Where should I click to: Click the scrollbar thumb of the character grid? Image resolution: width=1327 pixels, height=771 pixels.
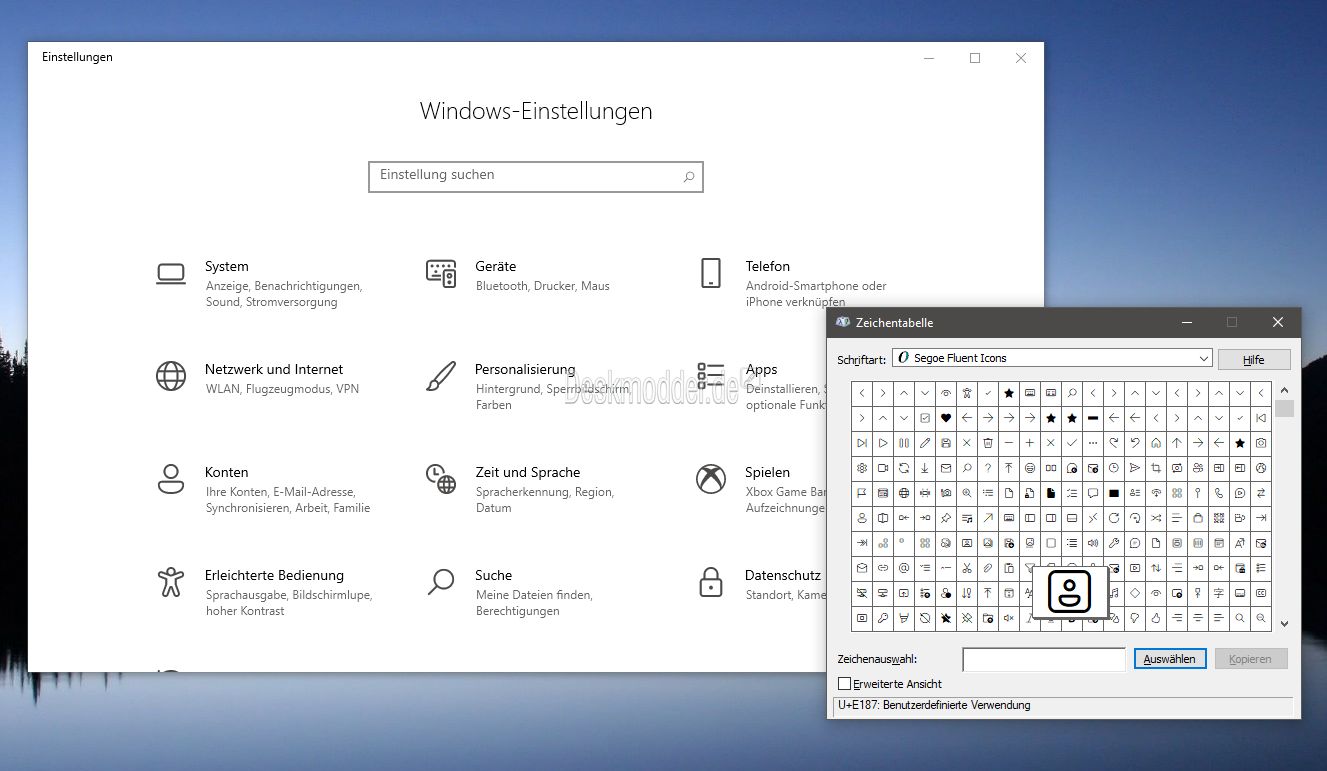1284,408
